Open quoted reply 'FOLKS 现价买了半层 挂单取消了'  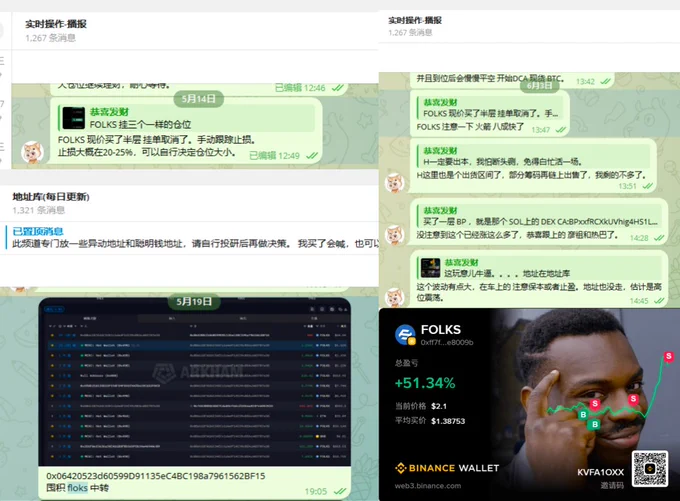[x=490, y=108]
